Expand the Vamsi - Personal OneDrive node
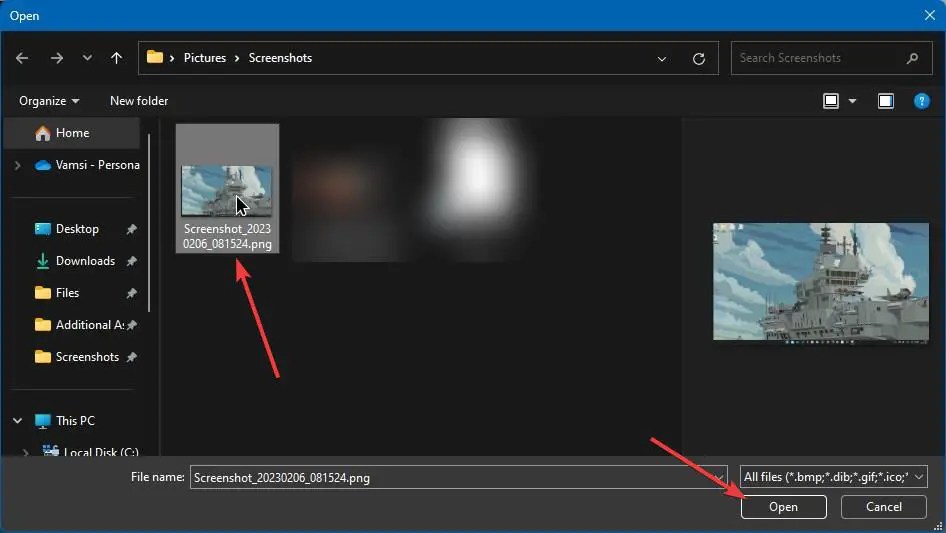 17,165
